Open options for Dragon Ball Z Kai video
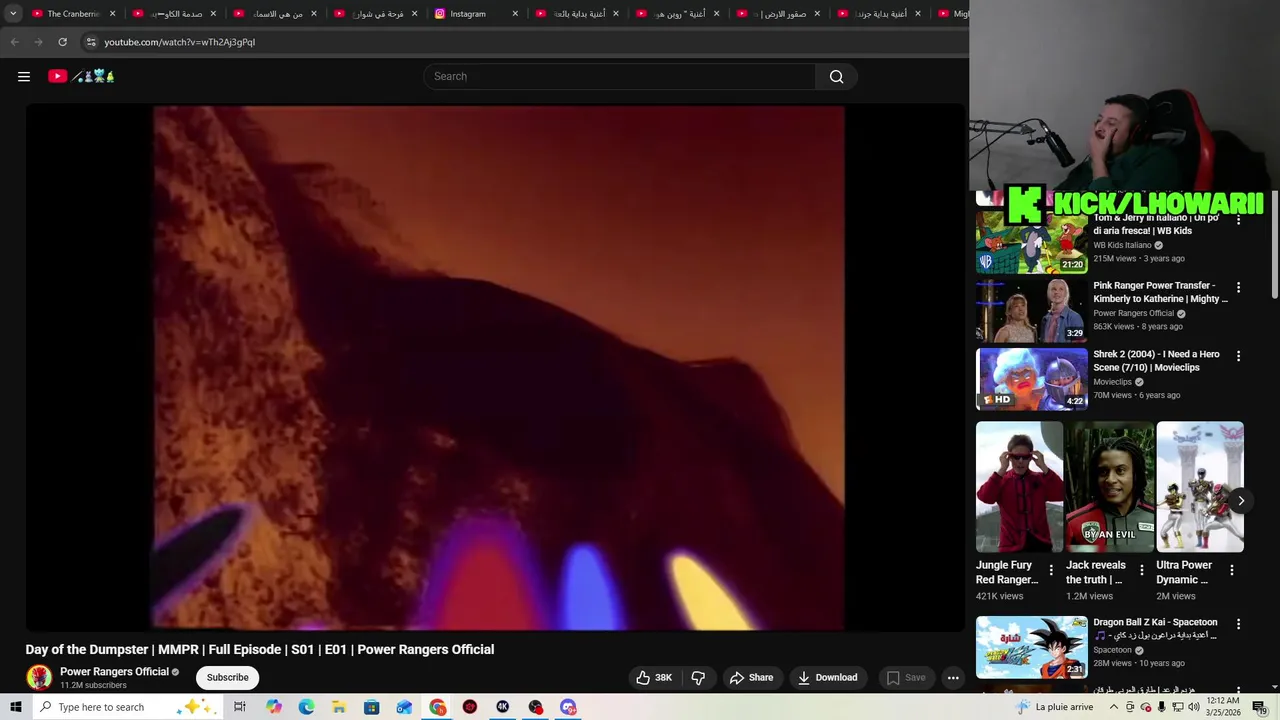The image size is (1280, 720). (x=1238, y=624)
